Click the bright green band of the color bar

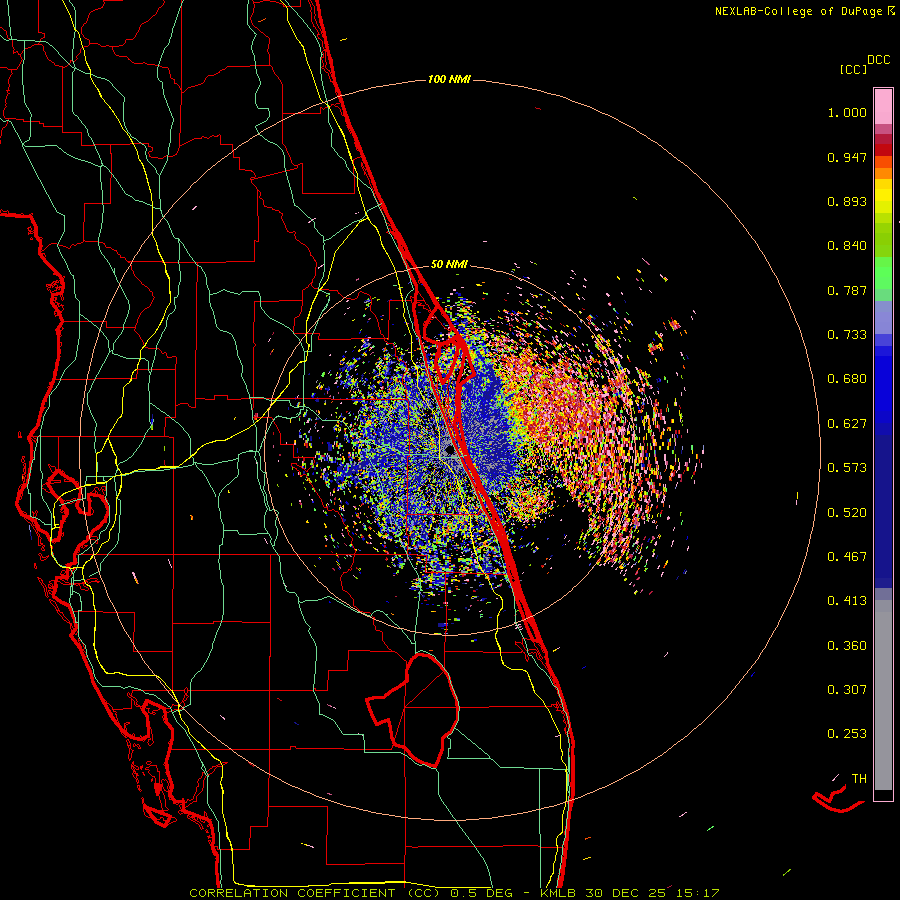pos(883,273)
